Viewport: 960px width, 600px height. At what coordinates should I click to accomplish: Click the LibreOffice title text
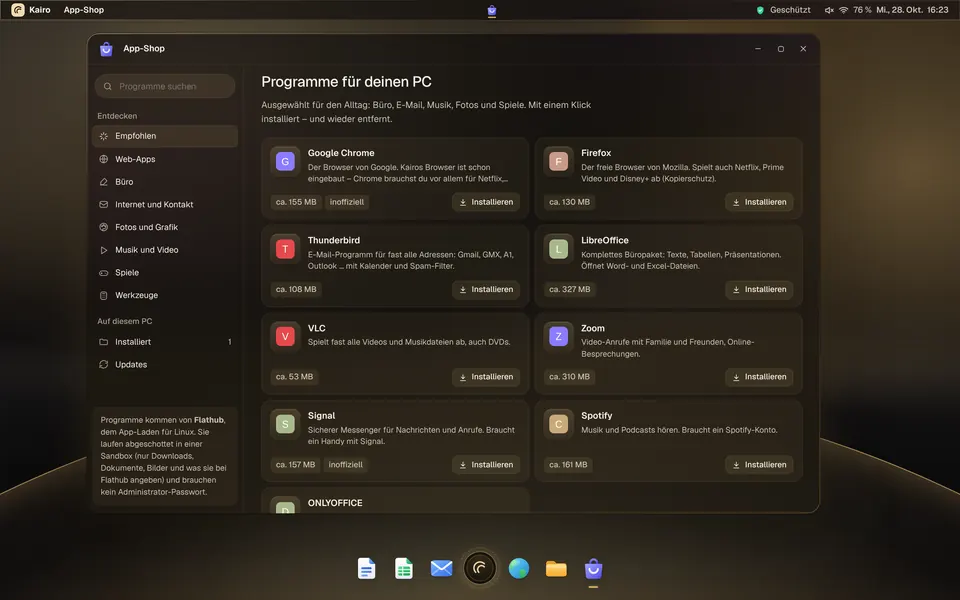(x=605, y=241)
